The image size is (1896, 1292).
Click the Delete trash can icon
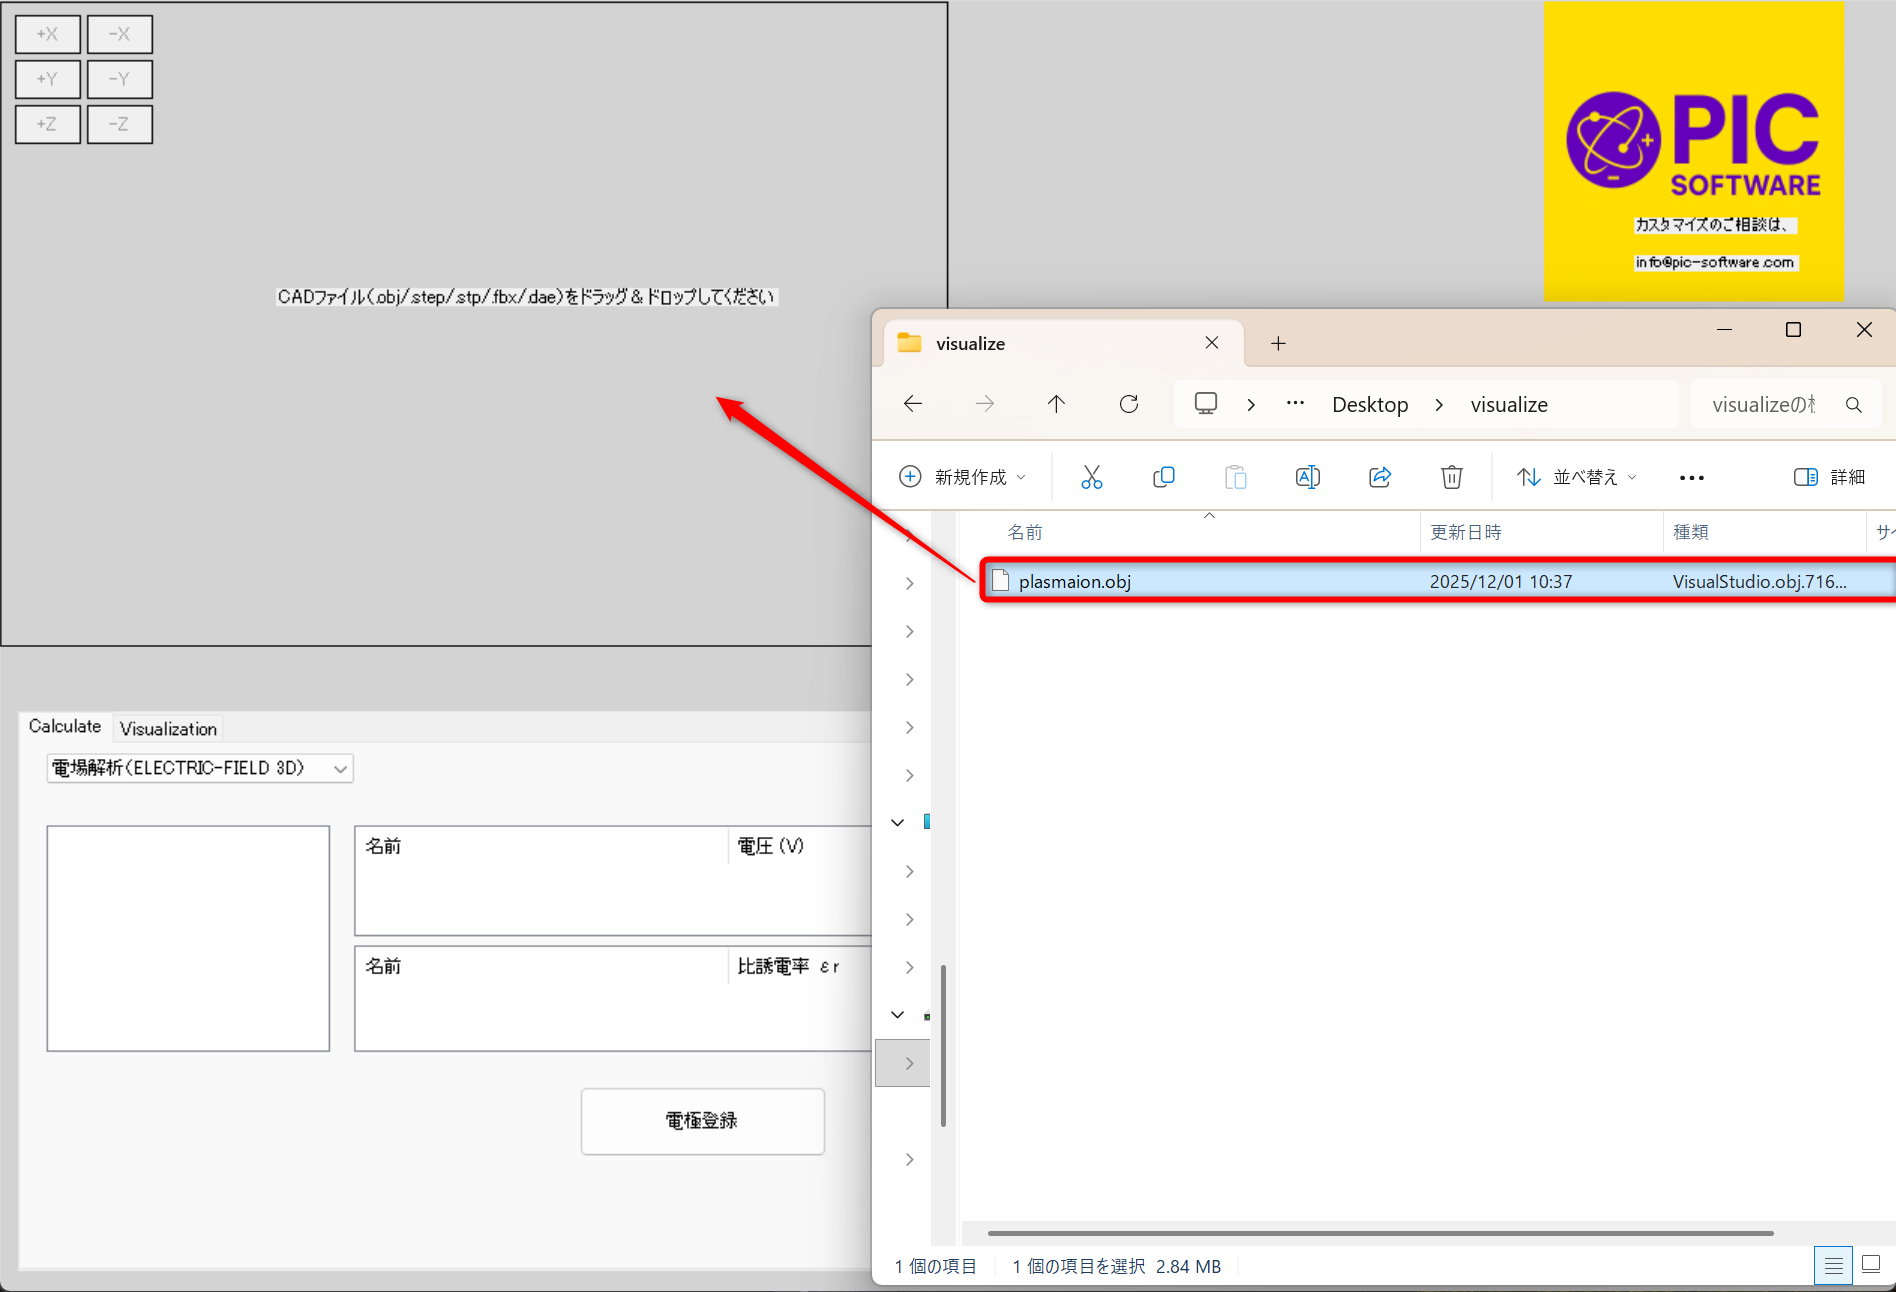(x=1451, y=478)
